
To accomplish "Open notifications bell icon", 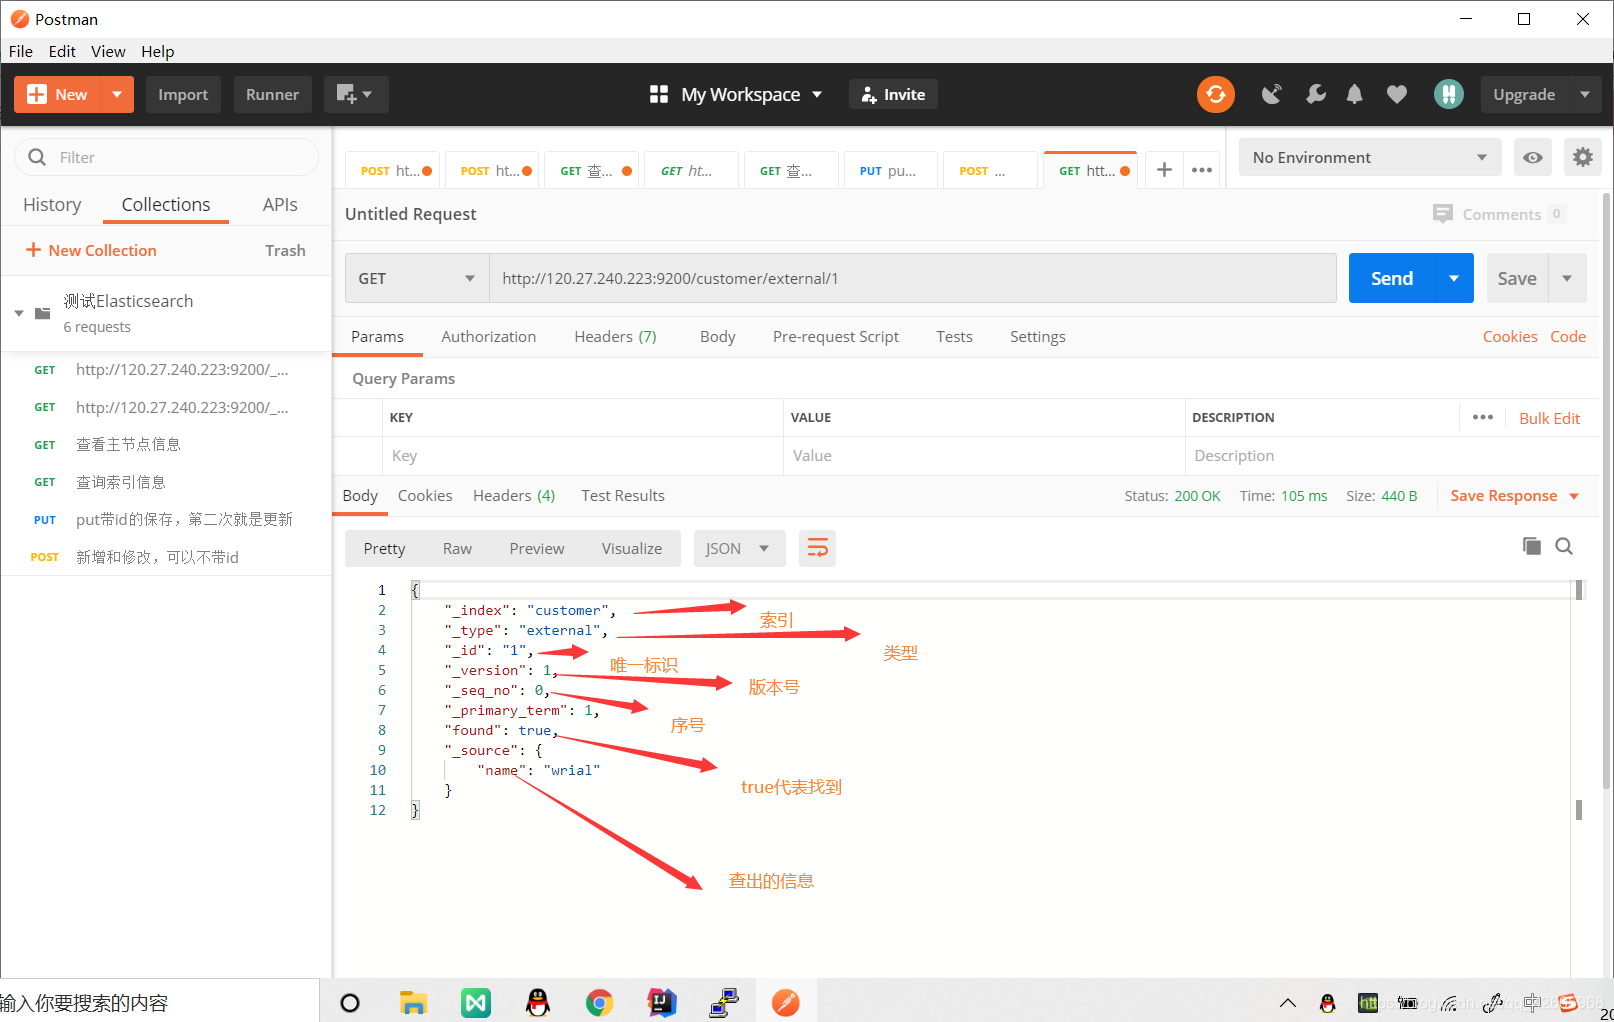I will pos(1354,94).
